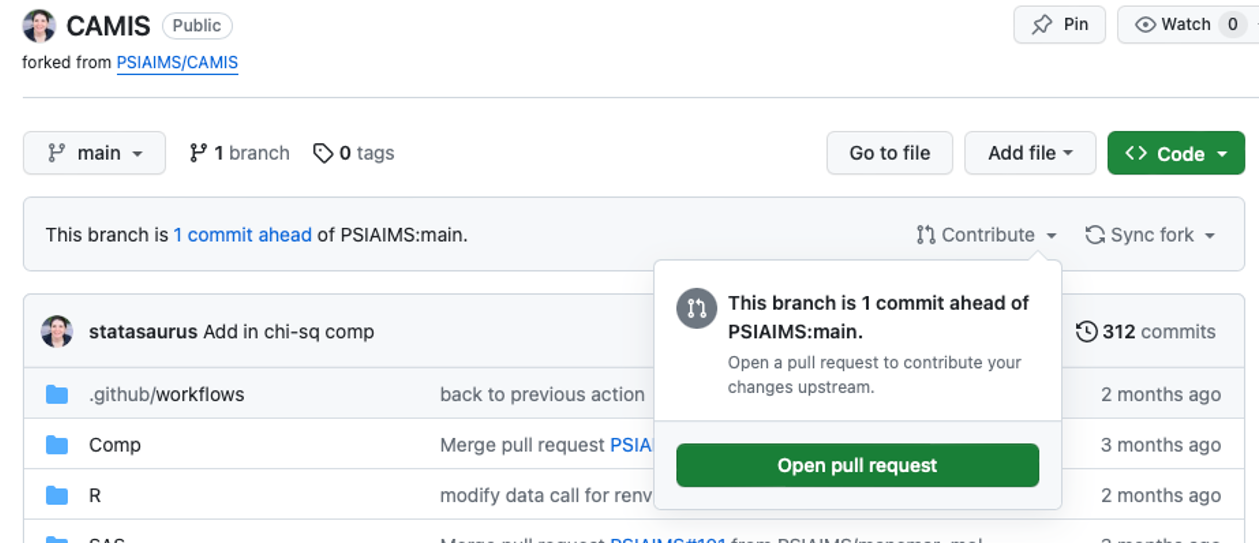The image size is (1260, 544).
Task: Click the CAMIS repository owner avatar
Action: (x=38, y=26)
